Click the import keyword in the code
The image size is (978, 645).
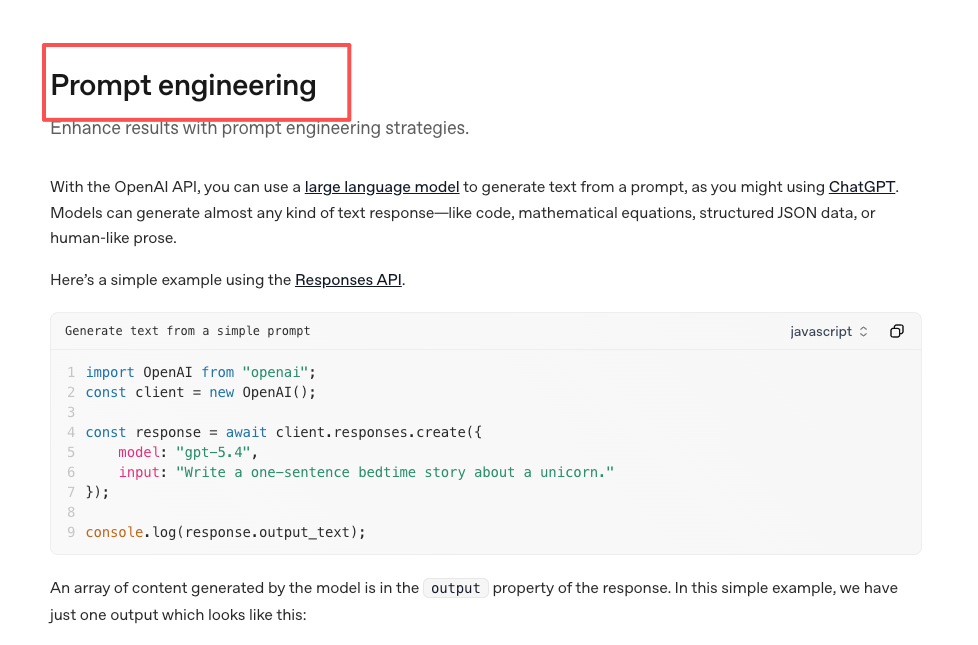click(x=110, y=372)
